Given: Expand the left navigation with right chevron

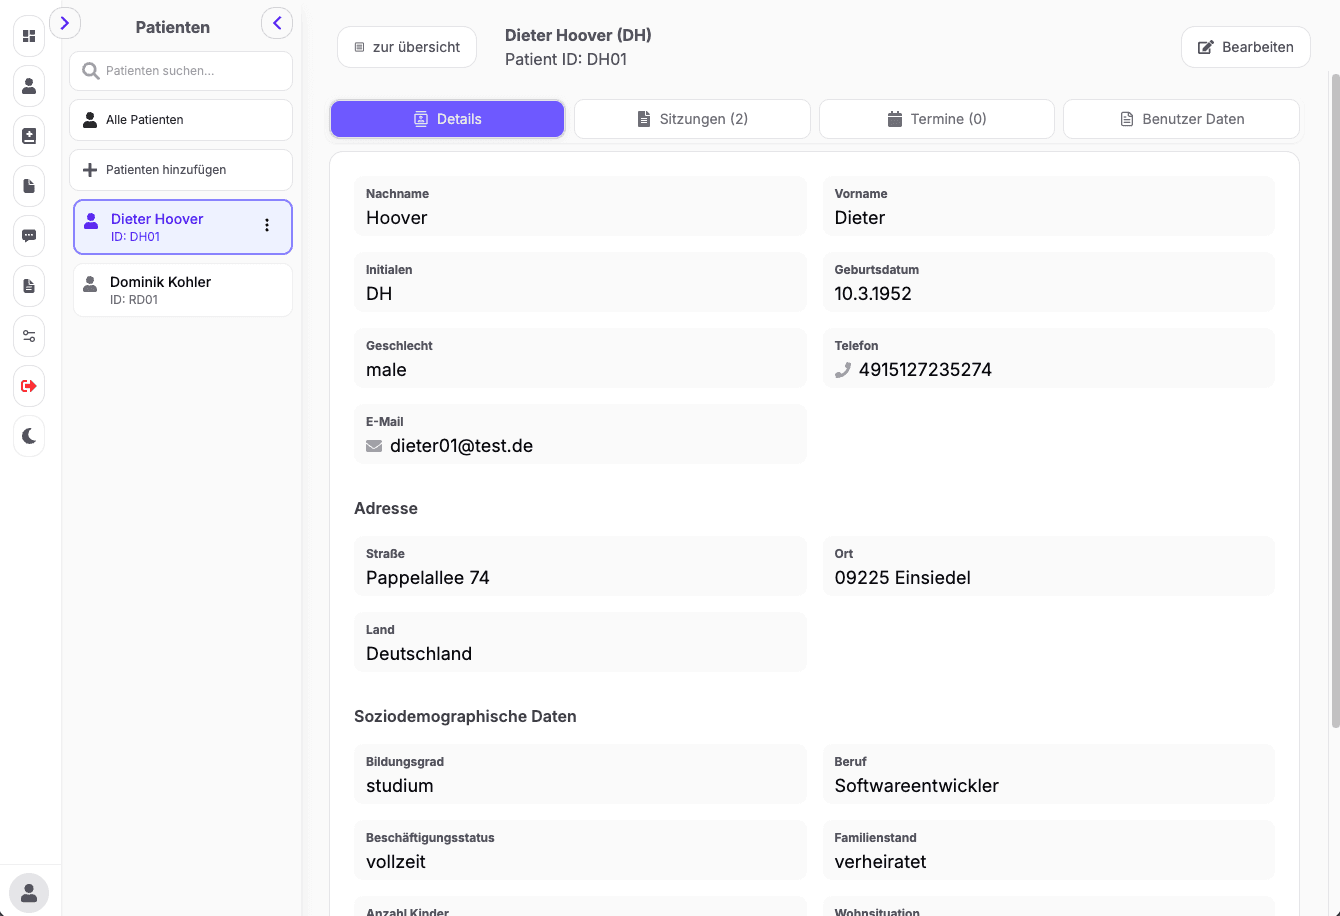Looking at the screenshot, I should pyautogui.click(x=65, y=23).
